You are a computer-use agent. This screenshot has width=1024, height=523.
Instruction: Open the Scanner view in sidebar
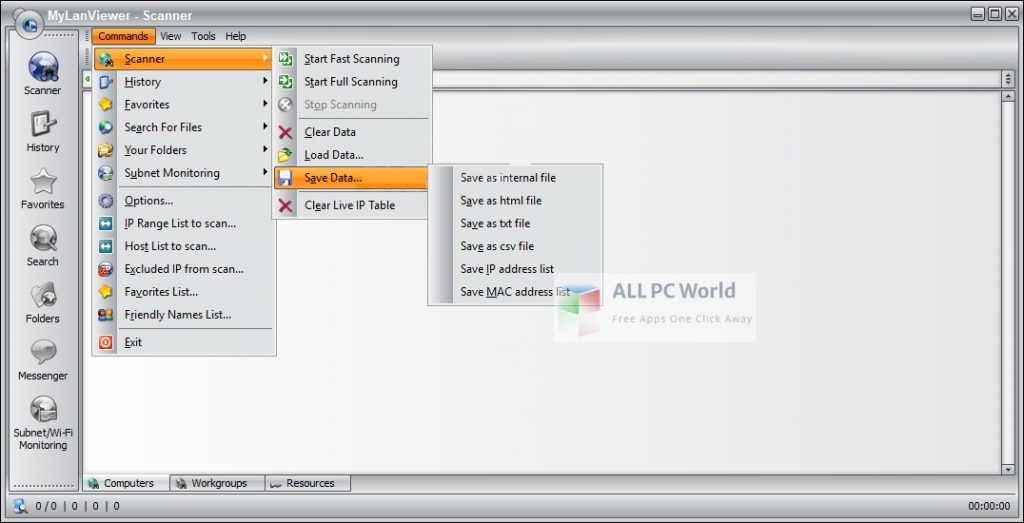(43, 73)
